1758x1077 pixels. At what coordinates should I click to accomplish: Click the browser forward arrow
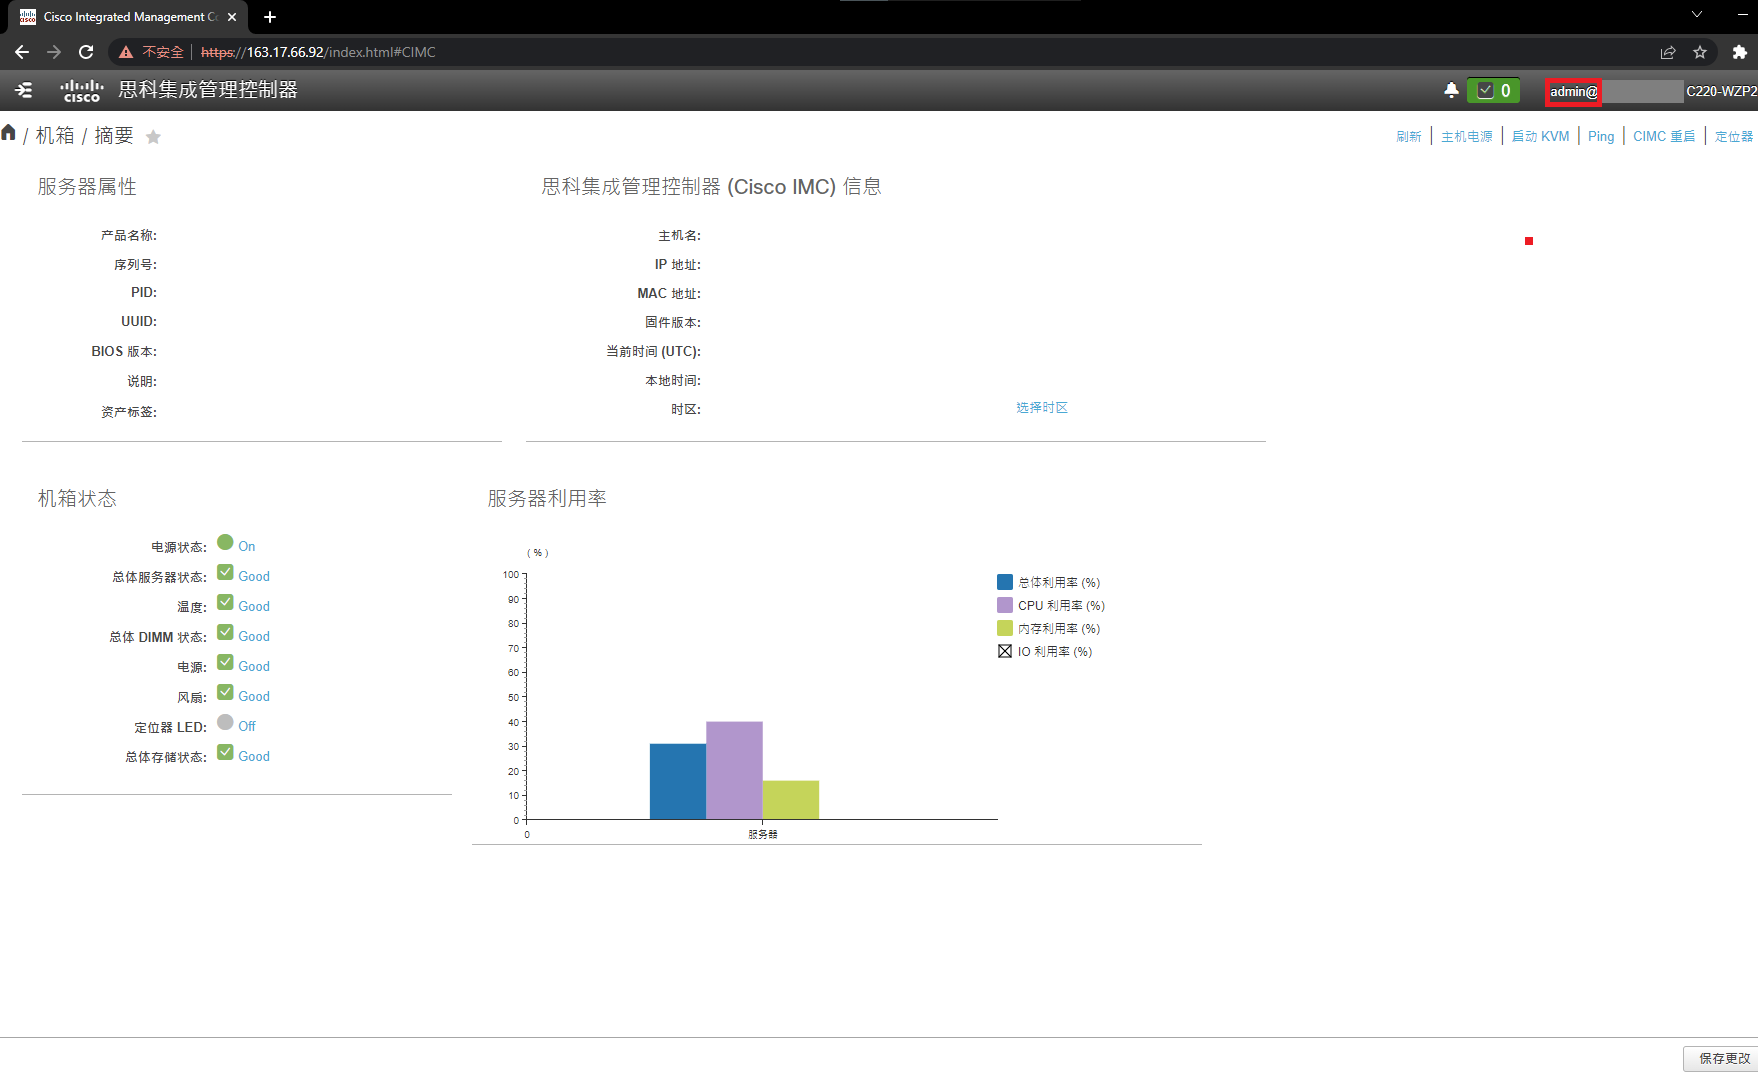click(54, 52)
